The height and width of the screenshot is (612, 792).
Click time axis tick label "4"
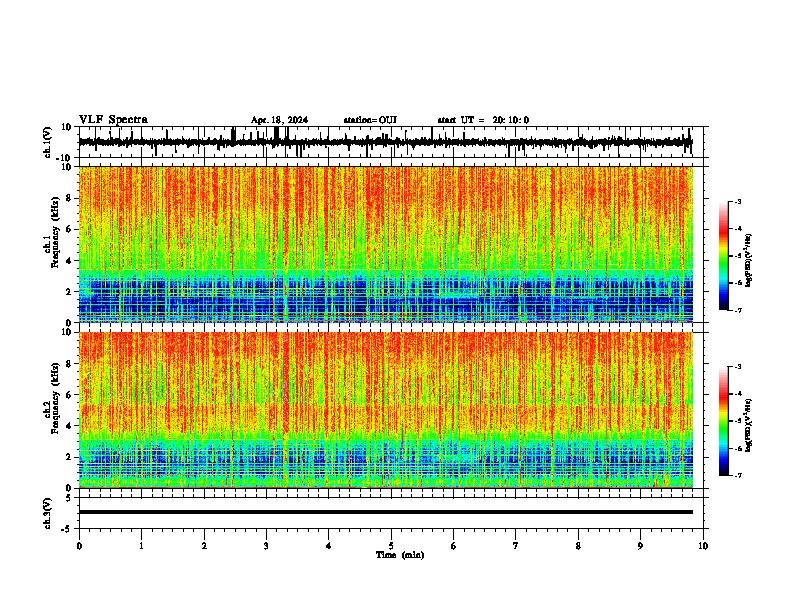point(329,546)
